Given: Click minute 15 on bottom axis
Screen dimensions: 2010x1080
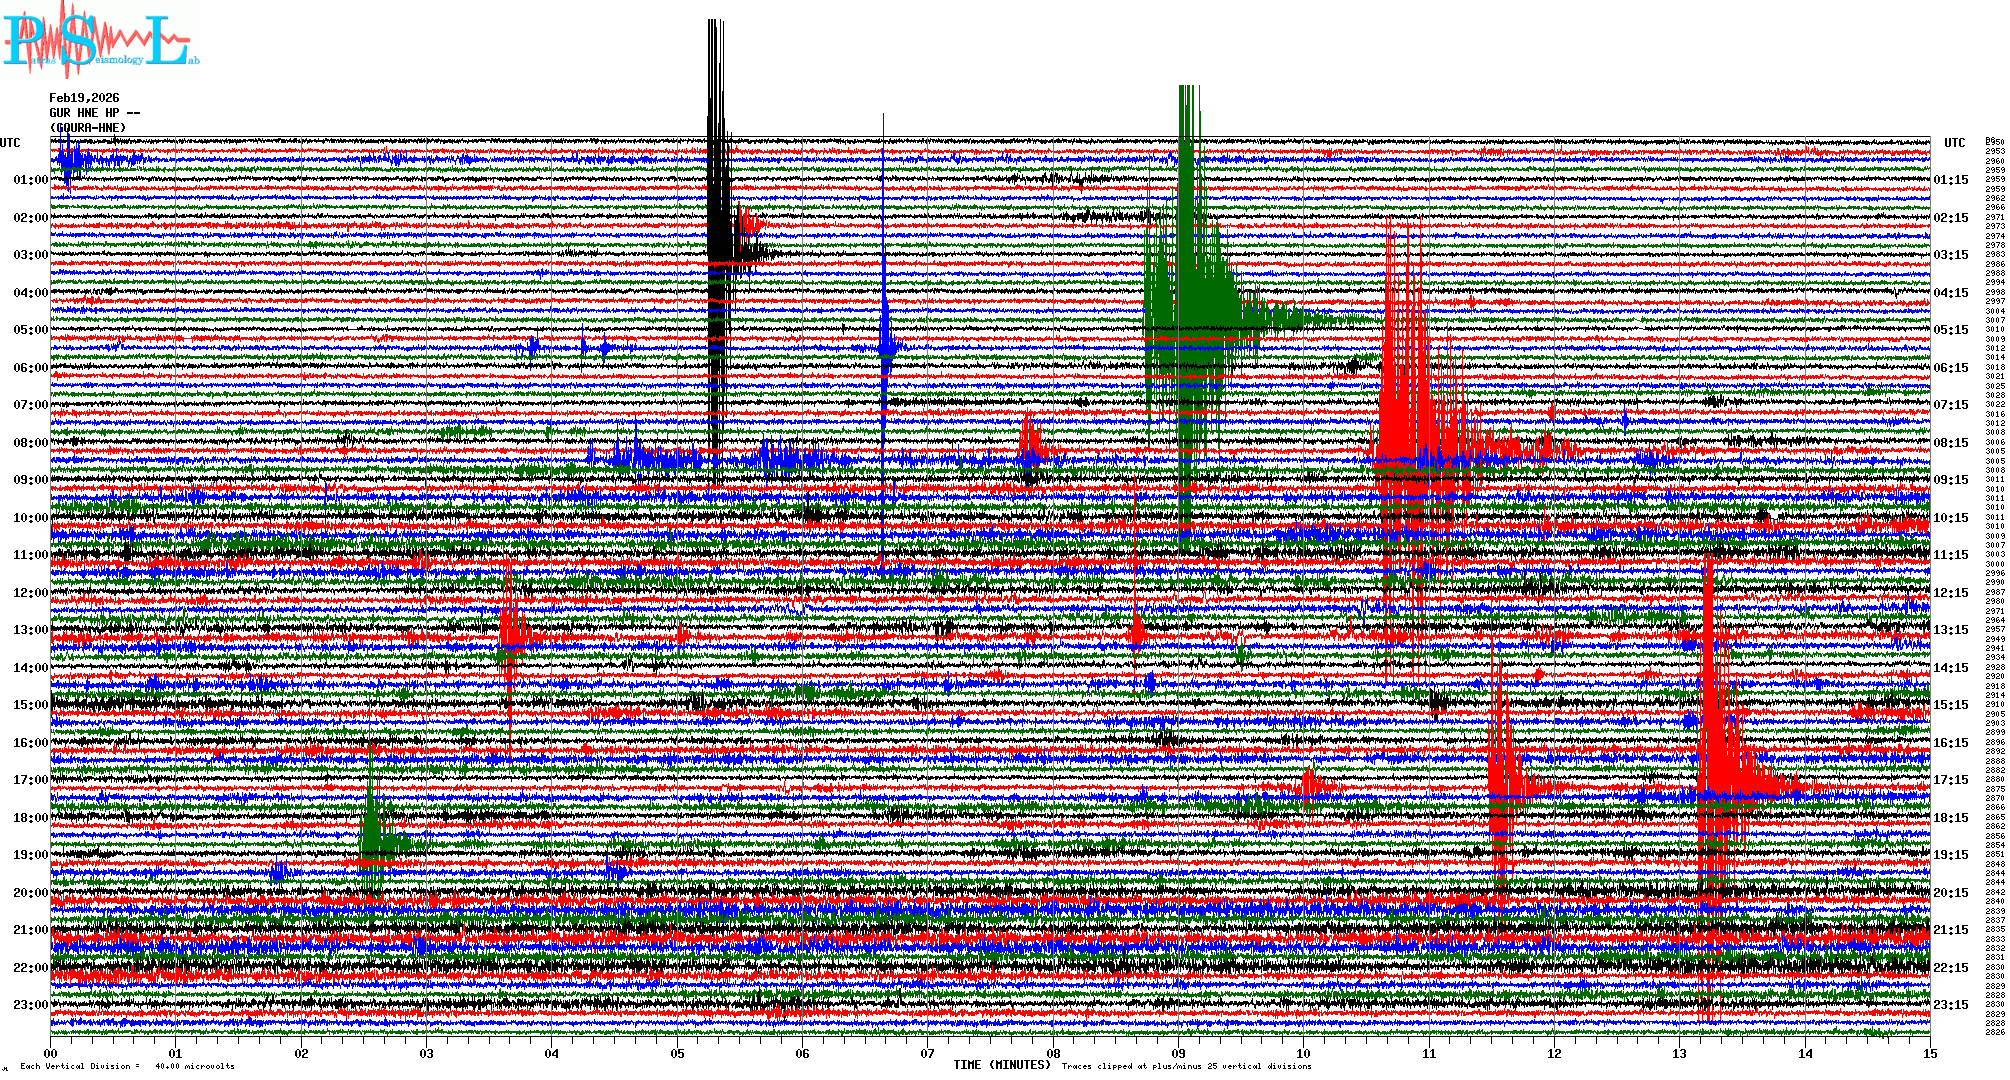Looking at the screenshot, I should pos(1929,1053).
